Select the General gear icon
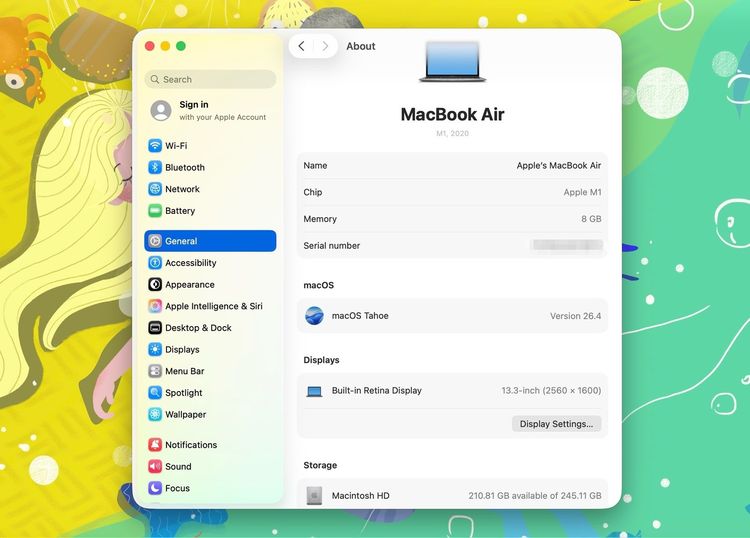This screenshot has height=538, width=750. pyautogui.click(x=155, y=241)
